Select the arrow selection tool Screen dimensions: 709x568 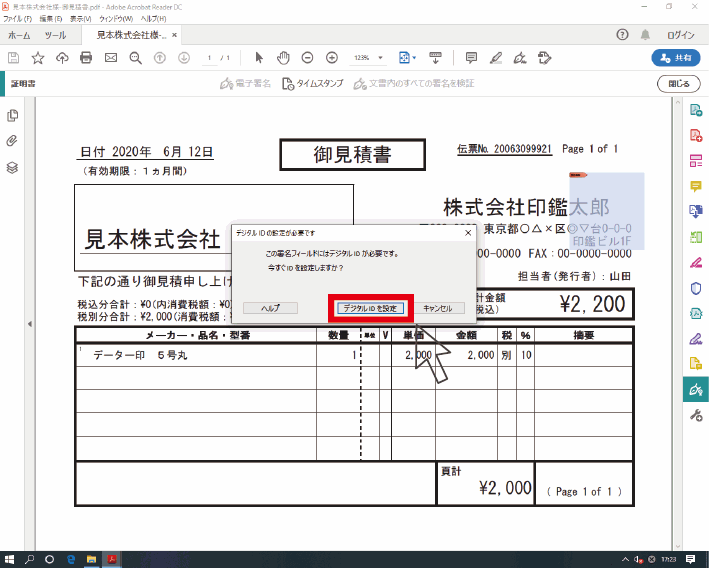259,58
